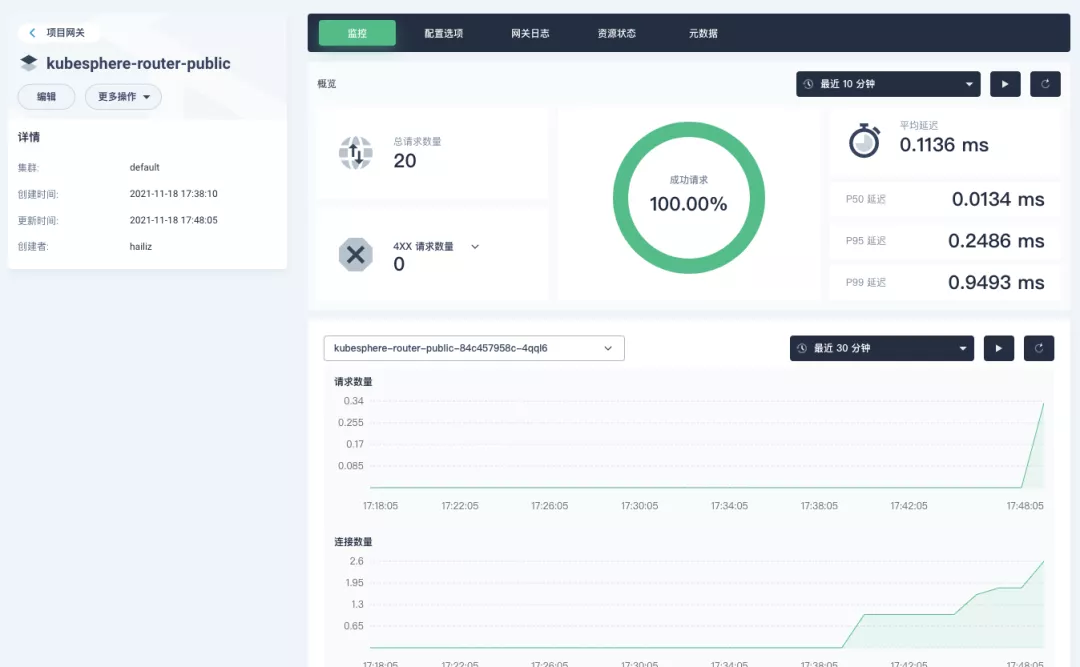The height and width of the screenshot is (667, 1080).
Task: Click the 连接数量 line chart area
Action: 707,604
